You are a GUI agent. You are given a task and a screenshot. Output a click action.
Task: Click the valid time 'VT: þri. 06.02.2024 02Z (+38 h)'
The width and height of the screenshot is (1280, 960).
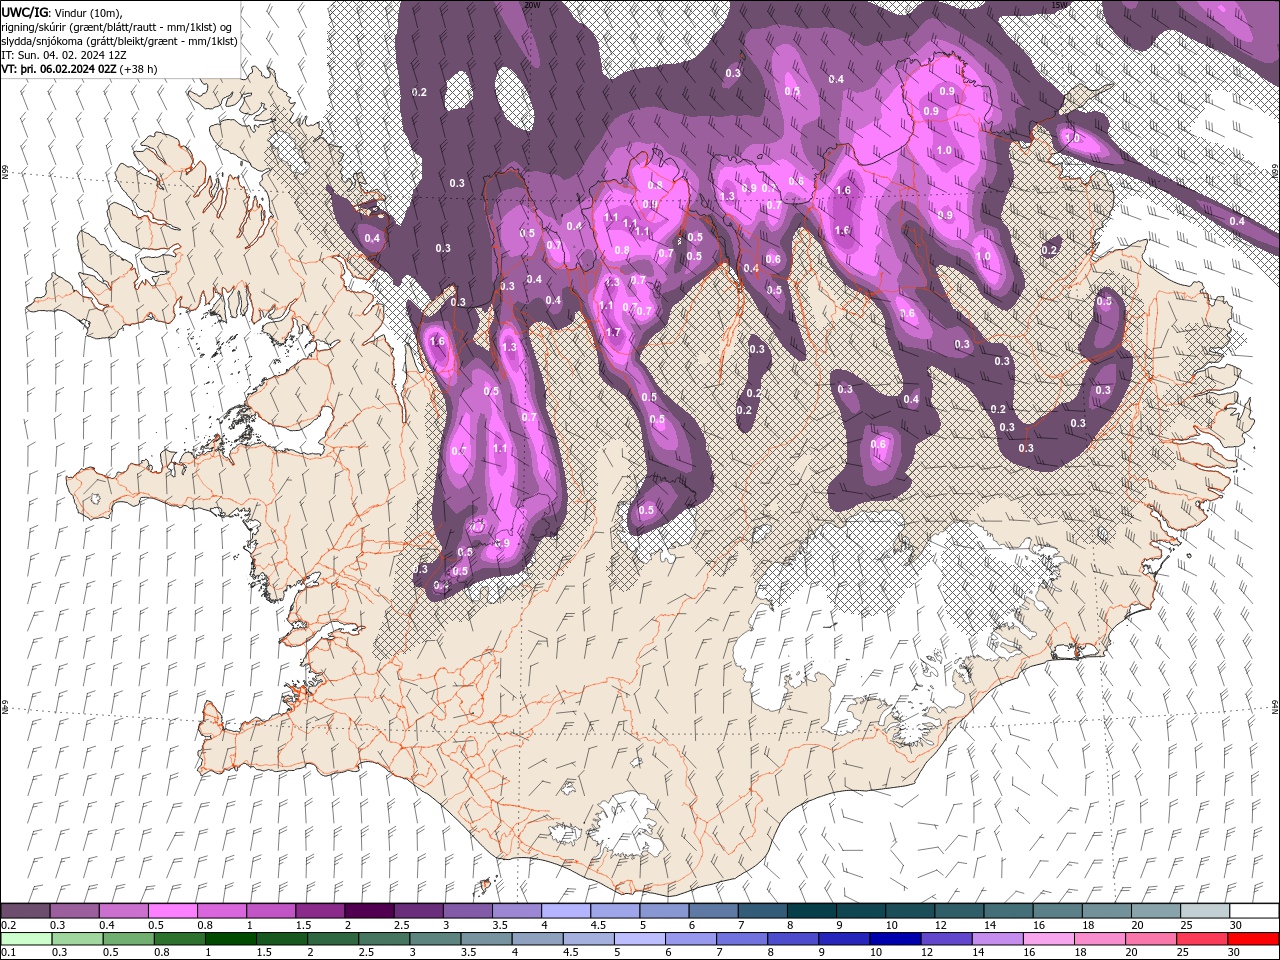coord(79,69)
